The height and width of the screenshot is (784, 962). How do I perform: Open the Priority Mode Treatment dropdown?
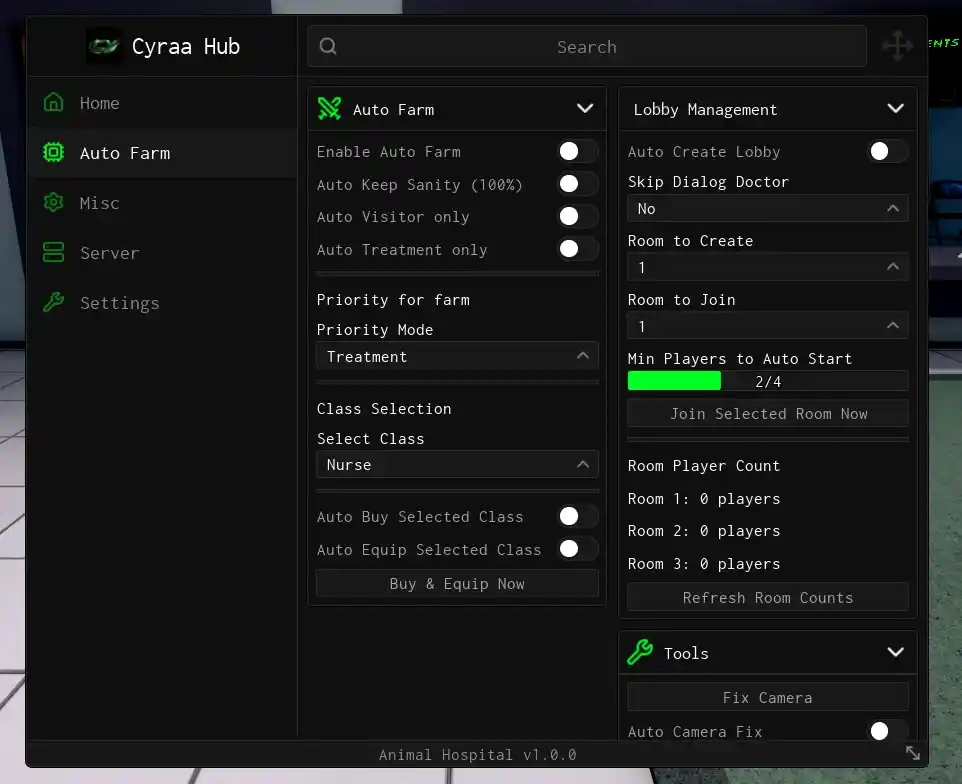[x=457, y=356]
